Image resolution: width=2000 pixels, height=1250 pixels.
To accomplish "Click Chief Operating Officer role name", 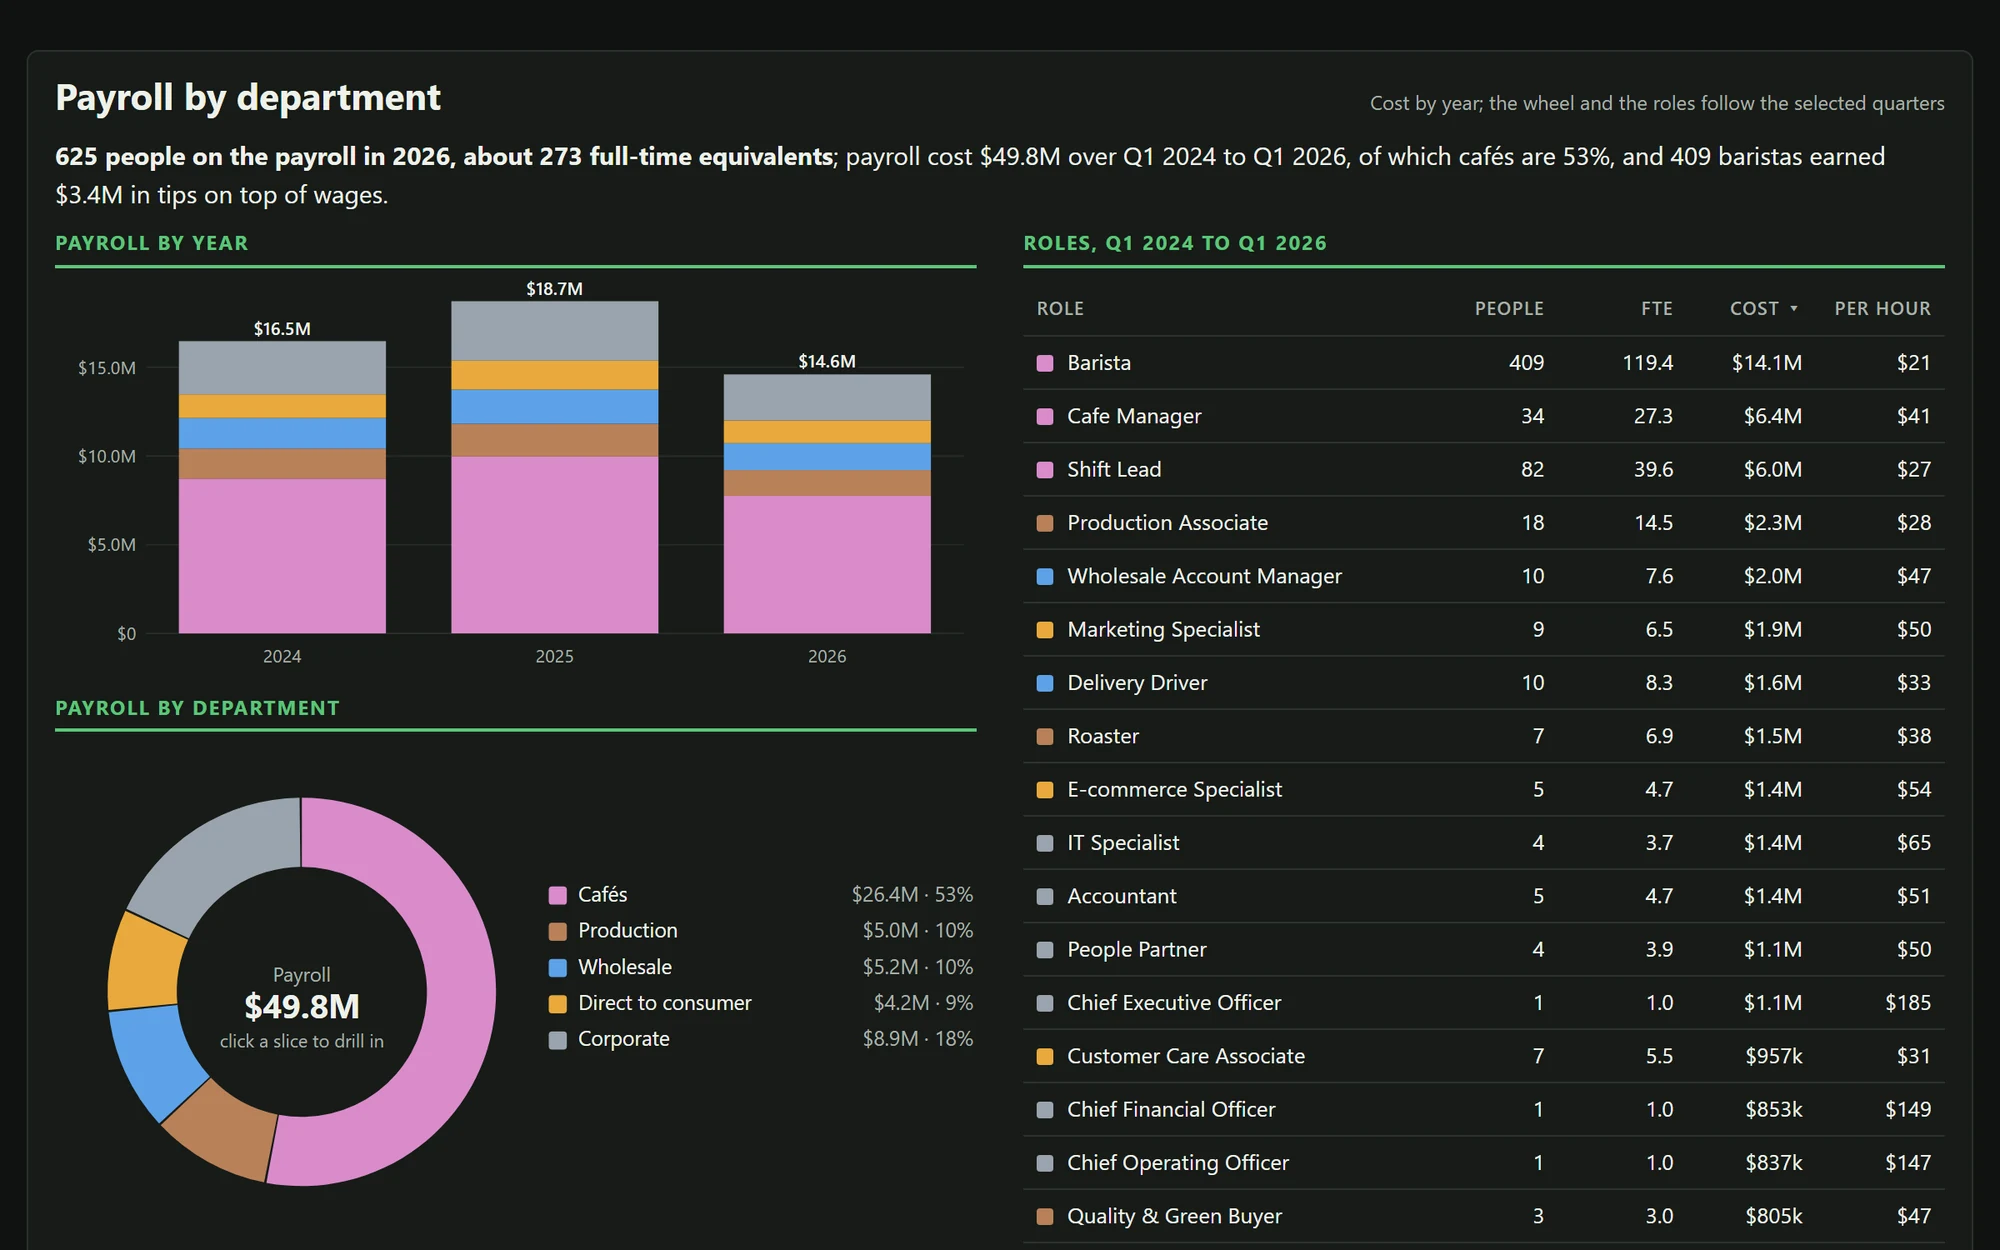I will 1178,1163.
